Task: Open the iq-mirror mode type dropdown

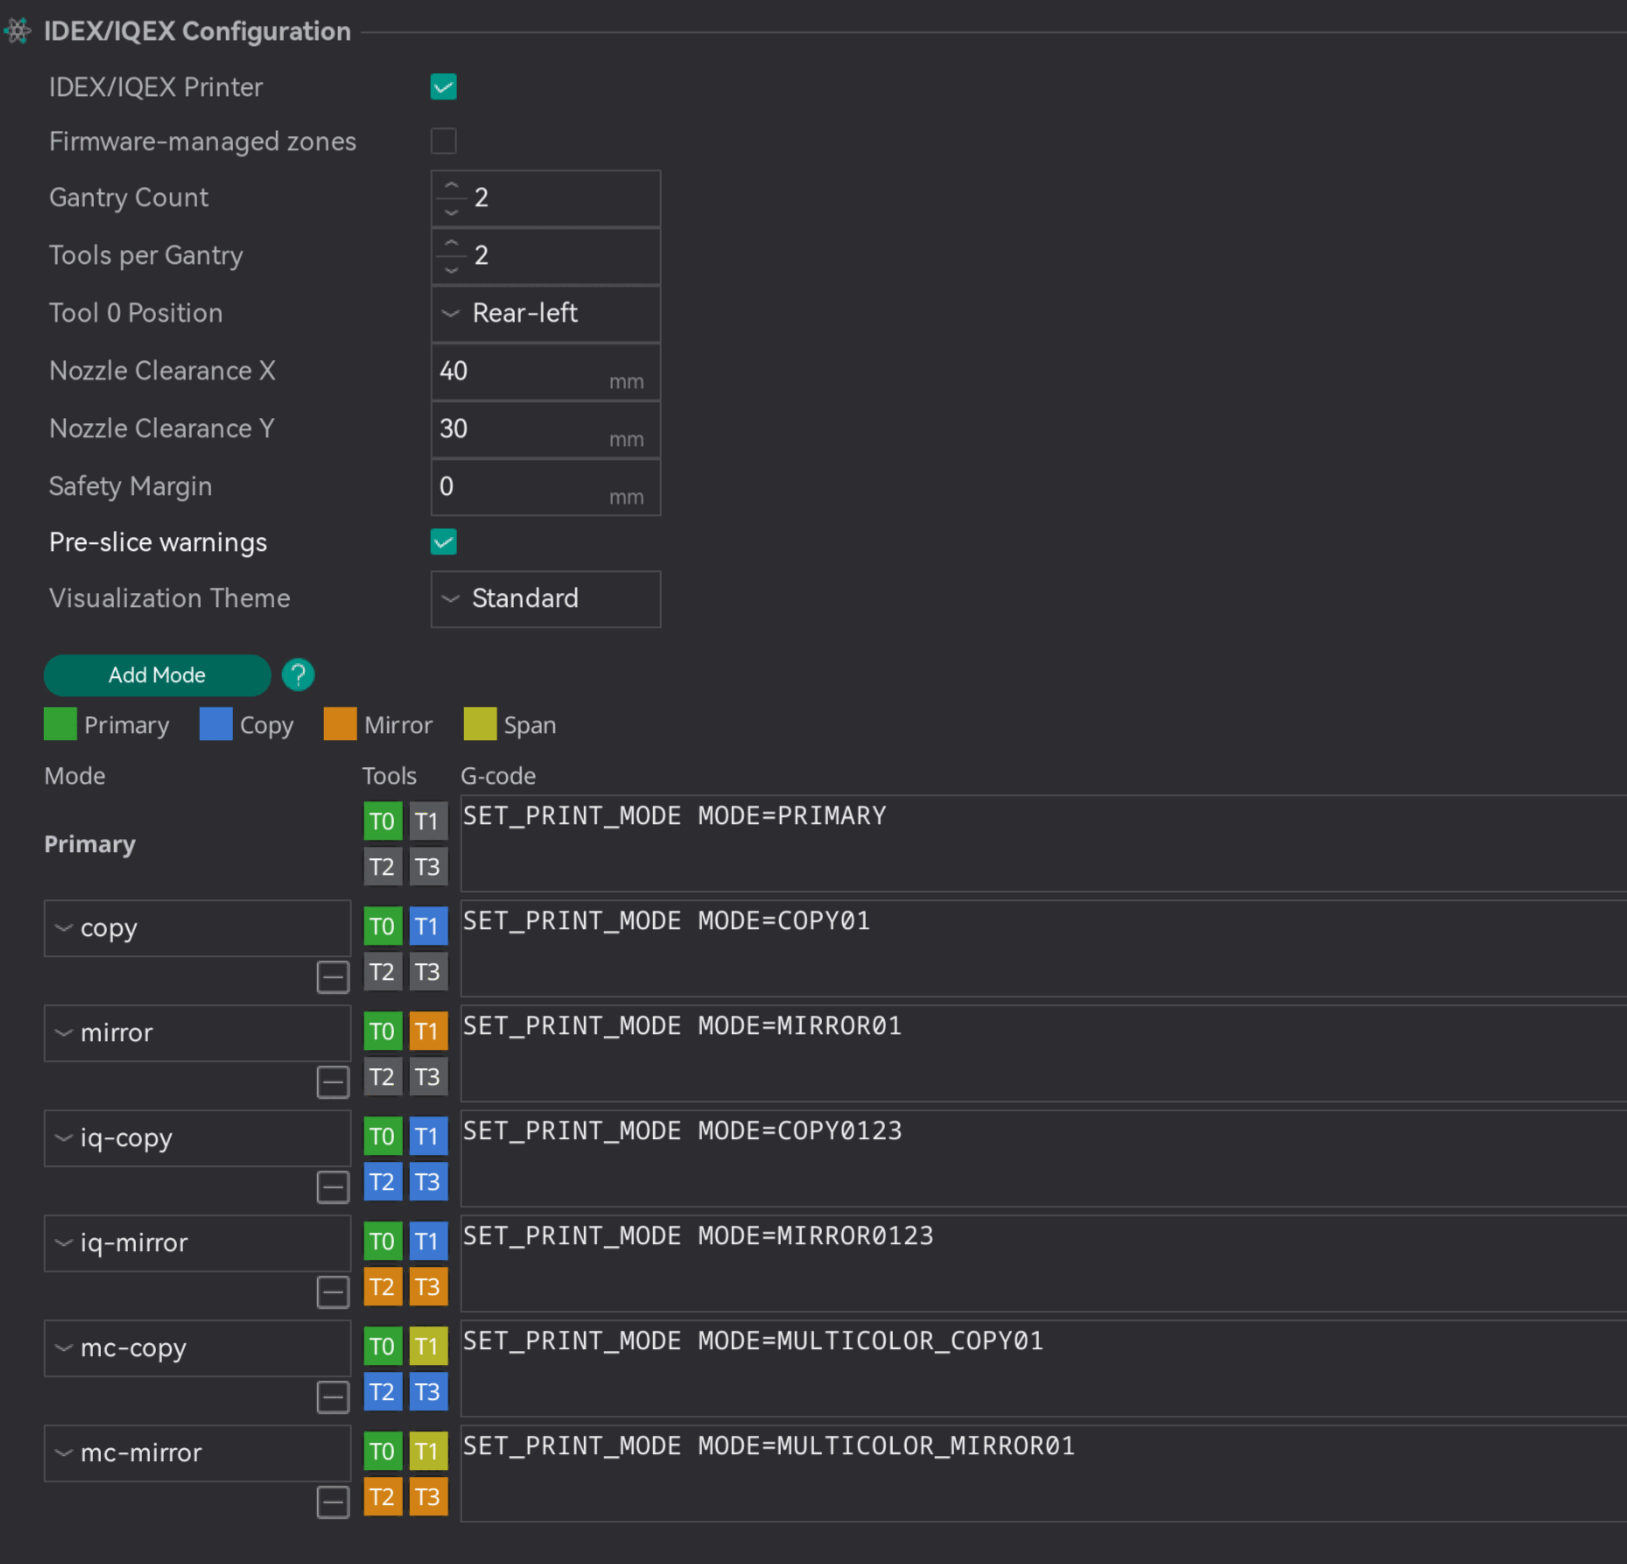Action: [x=197, y=1243]
